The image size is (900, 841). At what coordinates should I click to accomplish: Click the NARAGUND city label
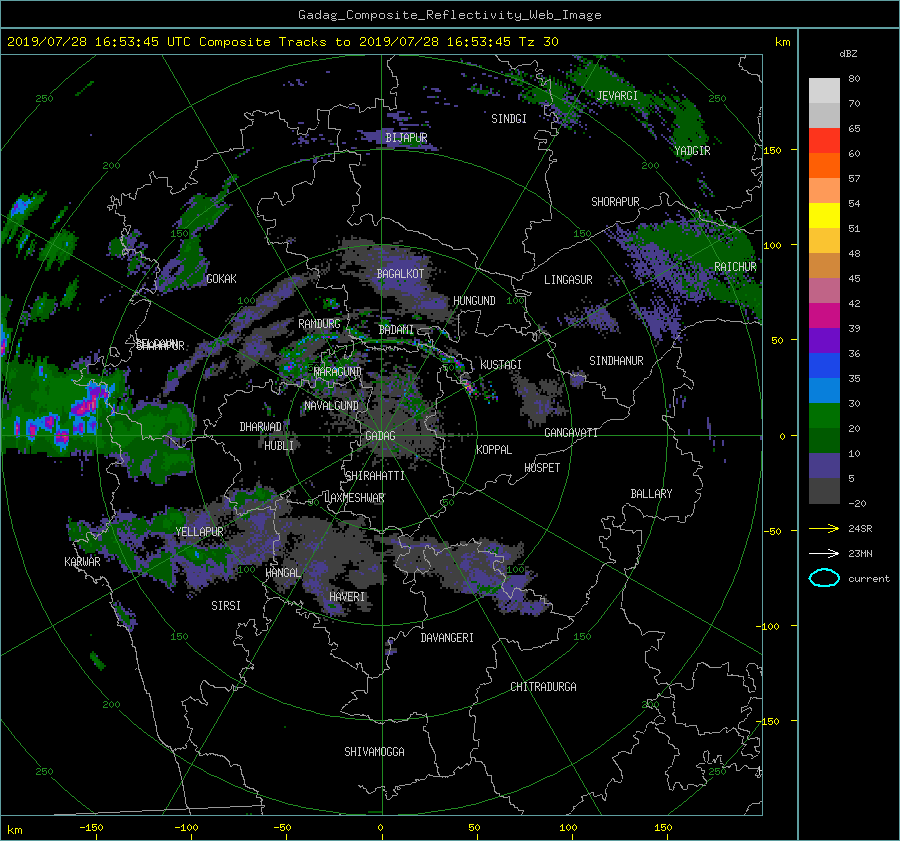338,371
